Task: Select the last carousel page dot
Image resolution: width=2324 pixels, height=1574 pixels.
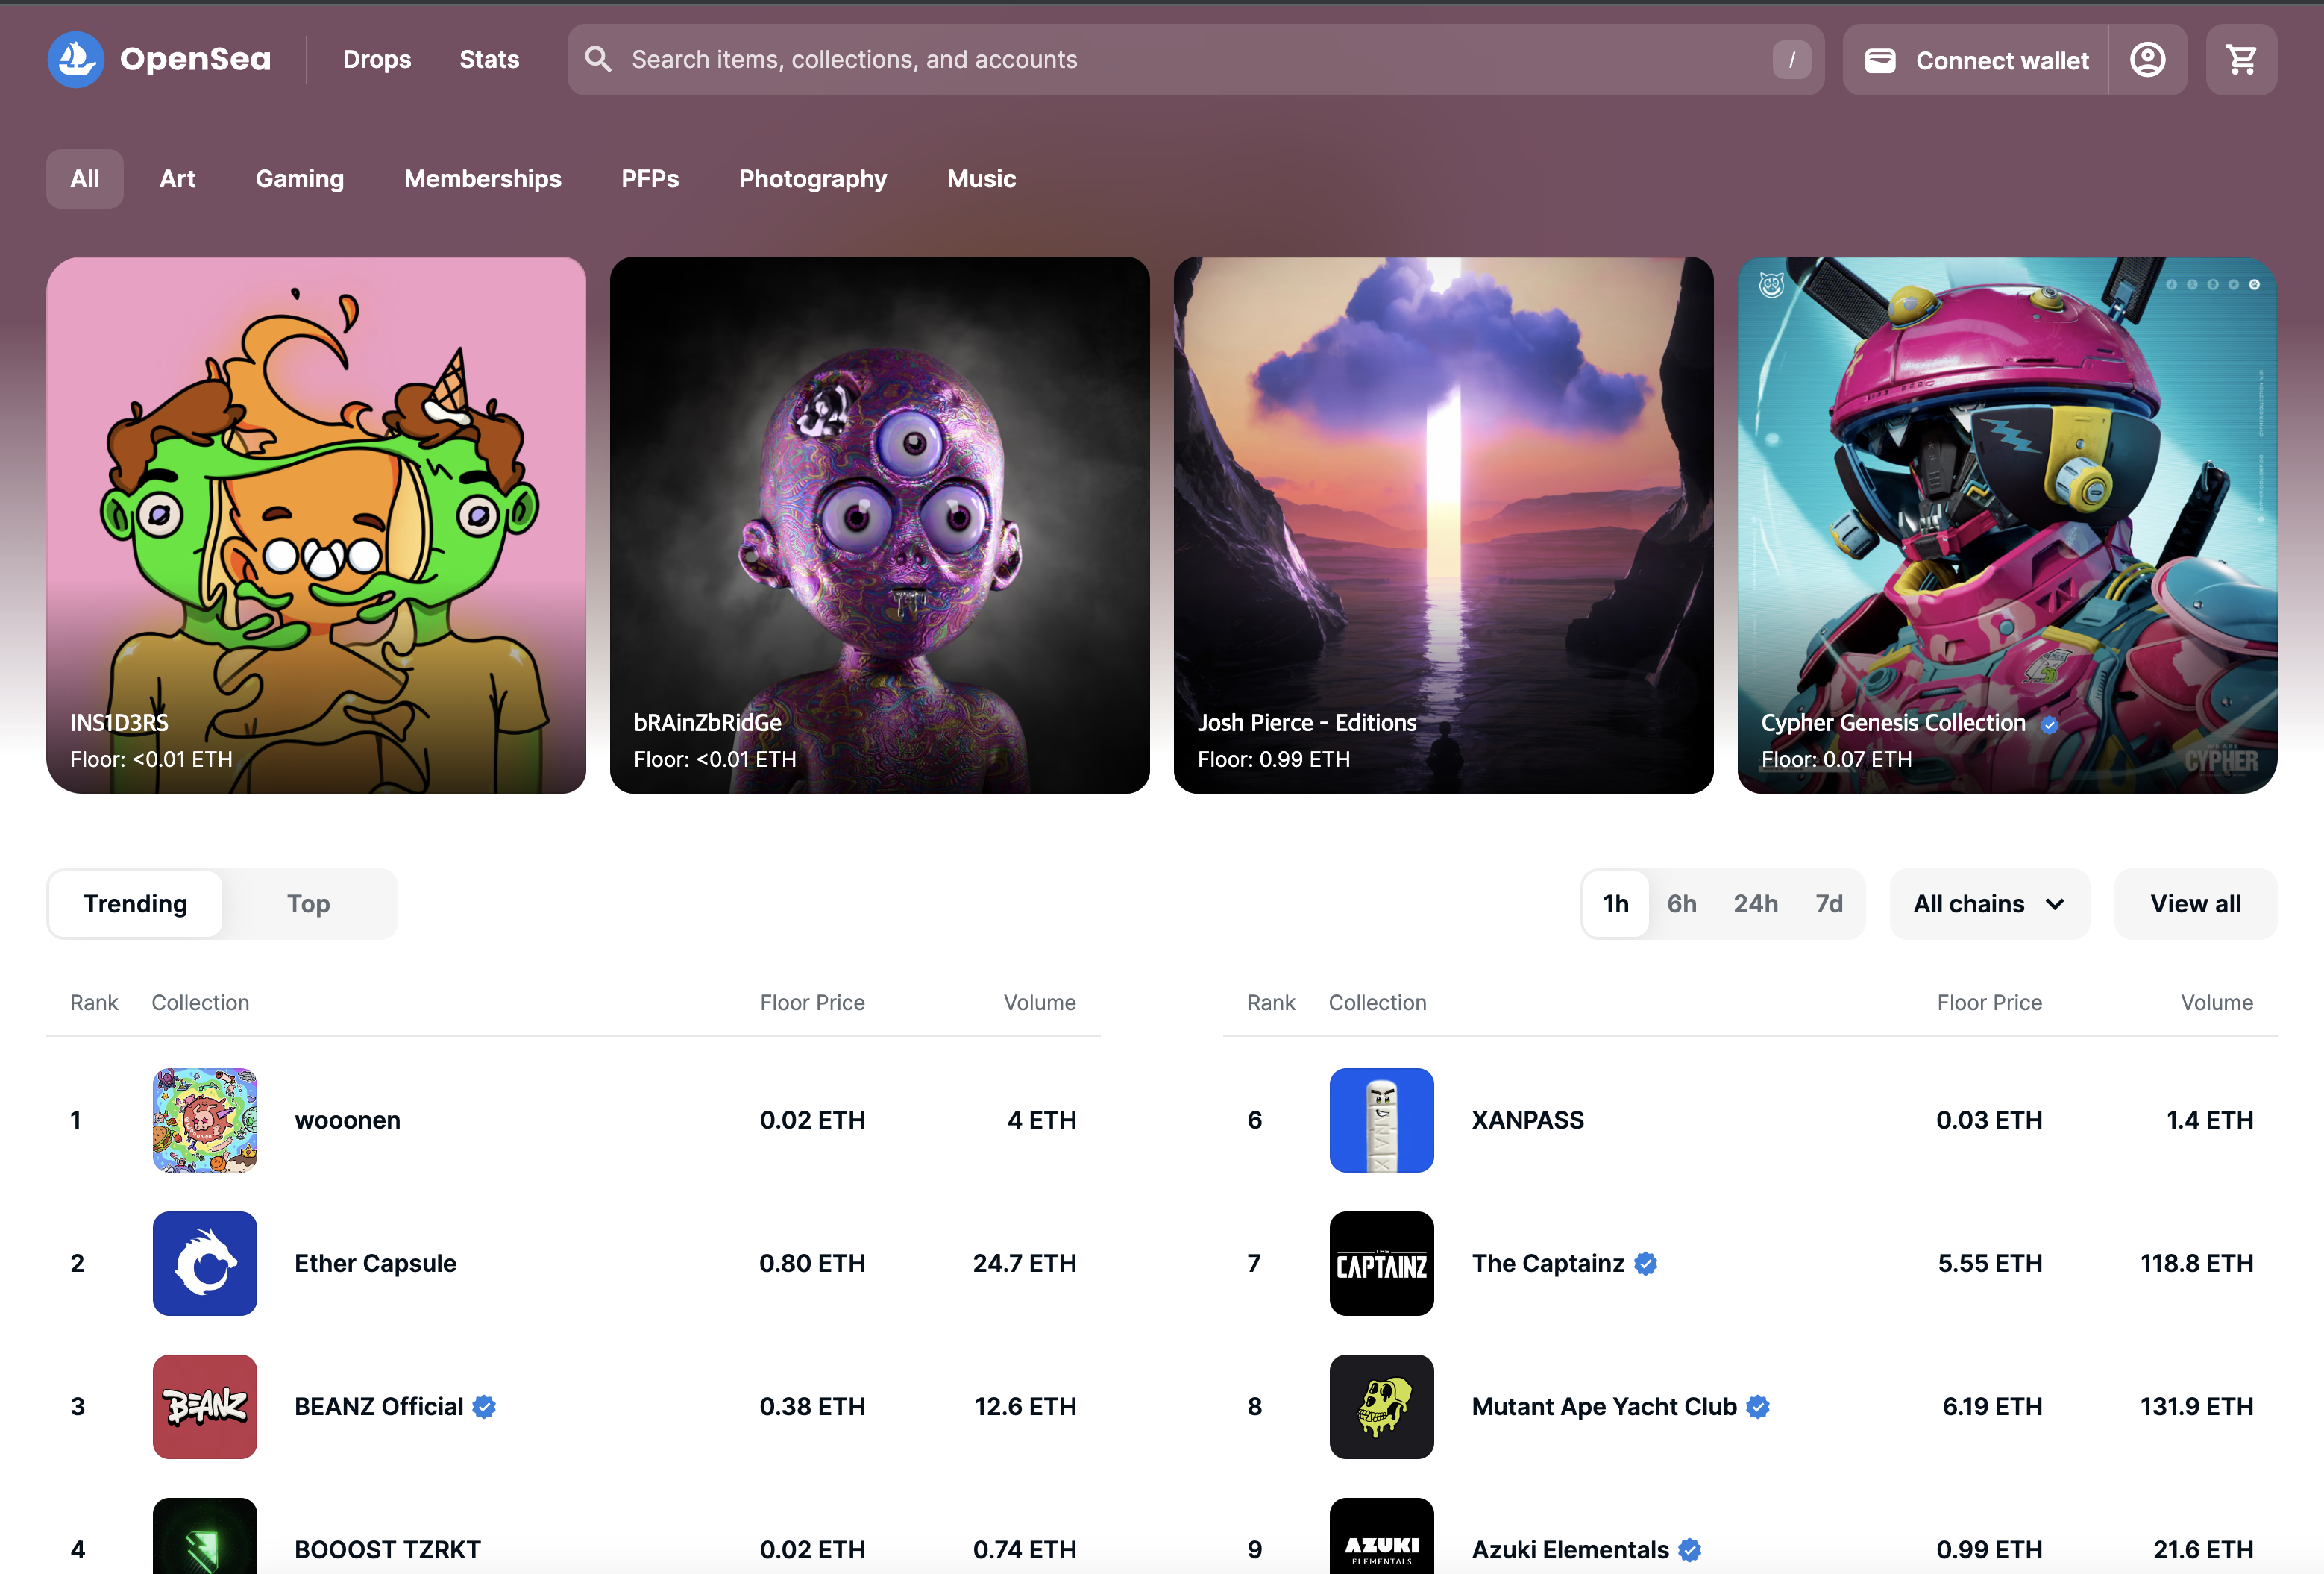Action: (2254, 285)
